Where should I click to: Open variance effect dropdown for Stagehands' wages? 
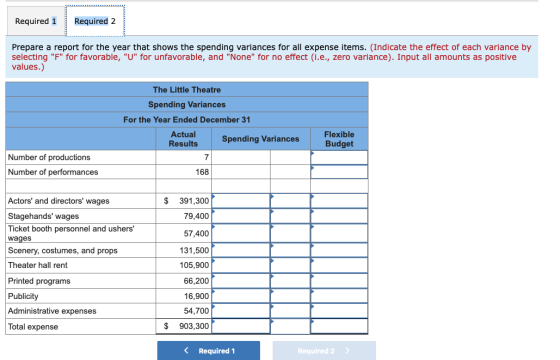(290, 216)
